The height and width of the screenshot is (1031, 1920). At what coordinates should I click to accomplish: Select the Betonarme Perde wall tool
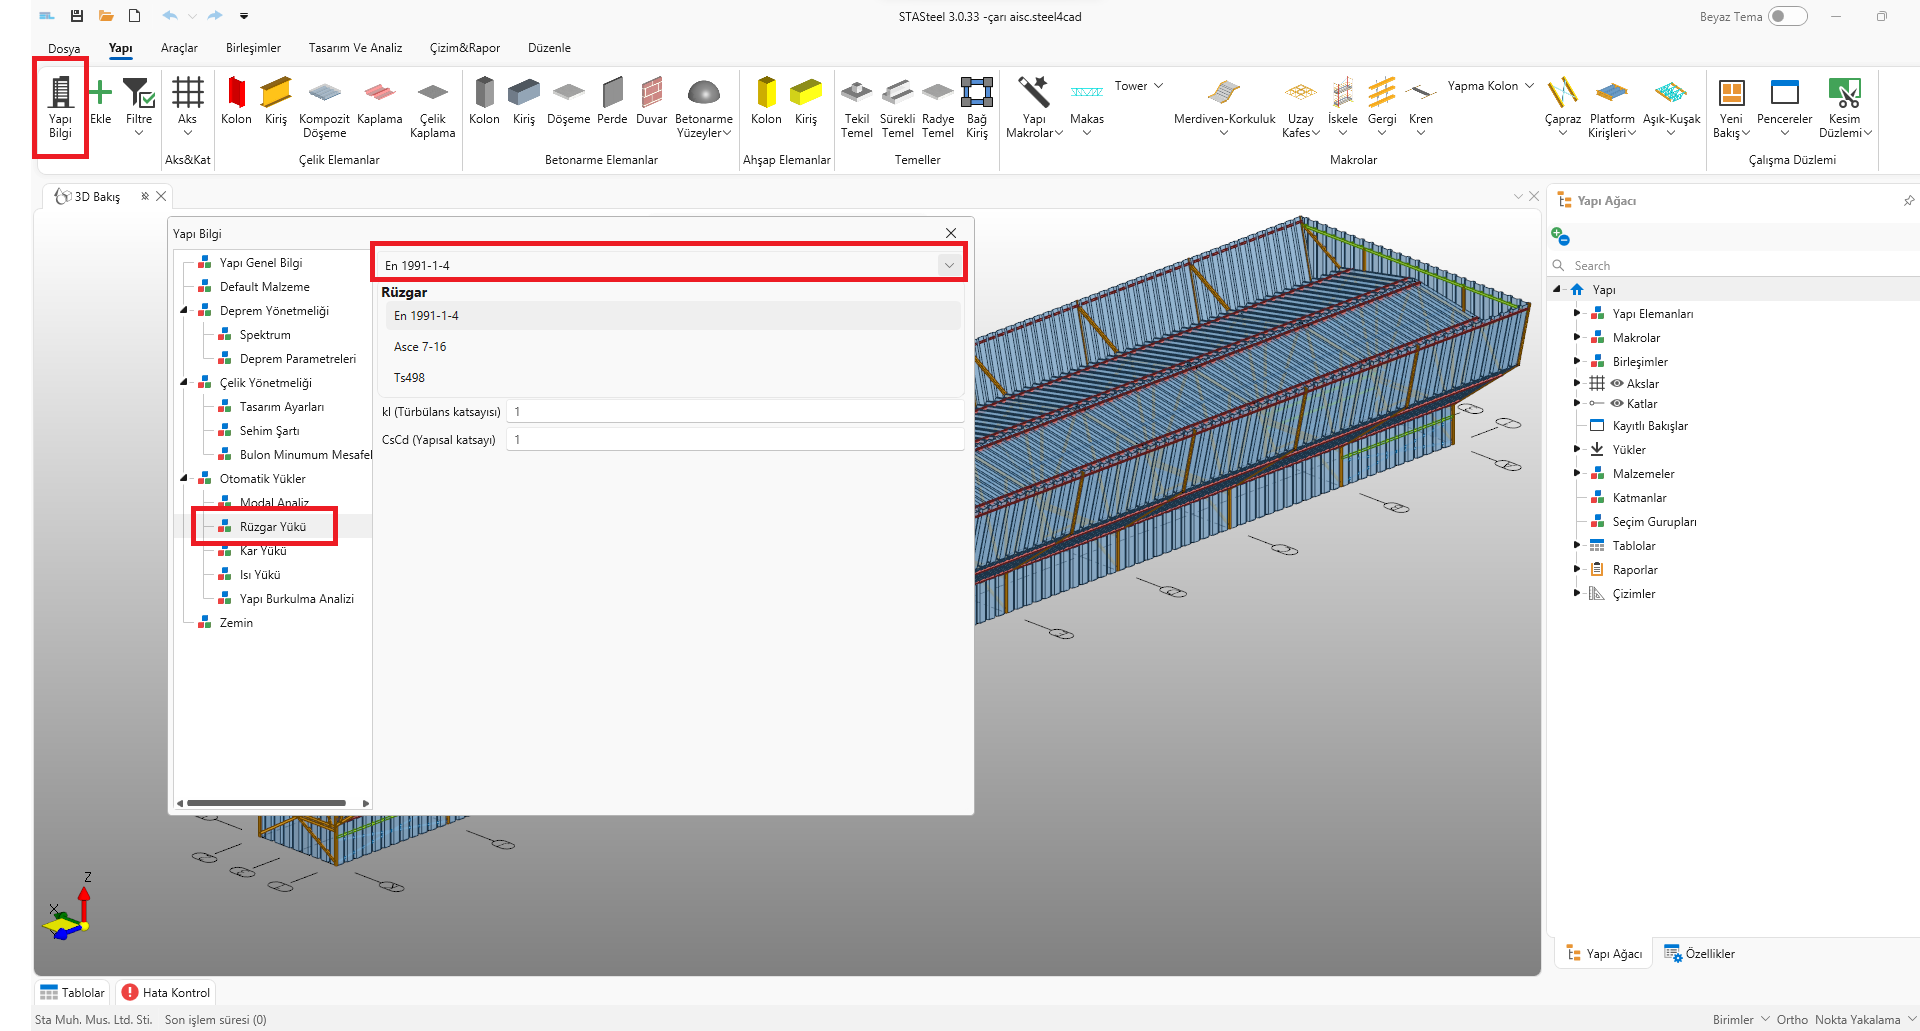(612, 100)
